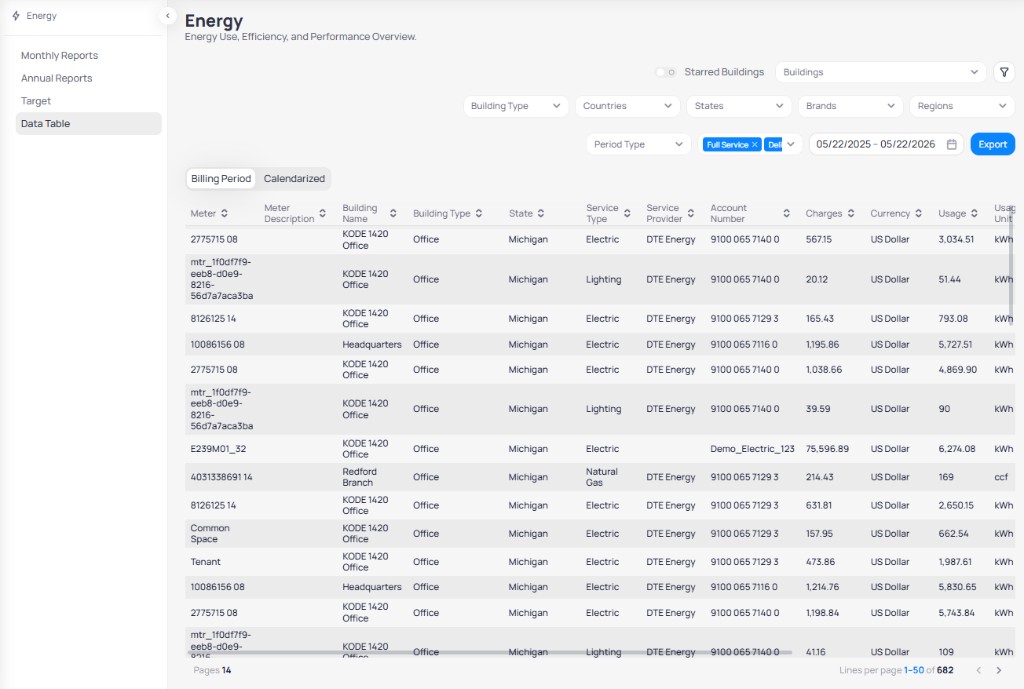The image size is (1024, 689).
Task: Click lines per page 1-50 link
Action: (x=914, y=670)
